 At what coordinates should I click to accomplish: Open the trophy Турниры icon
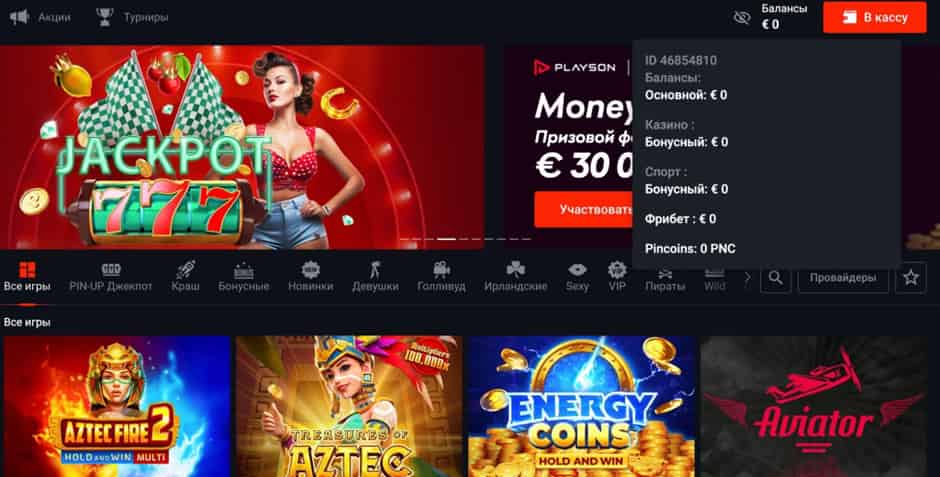tap(105, 17)
